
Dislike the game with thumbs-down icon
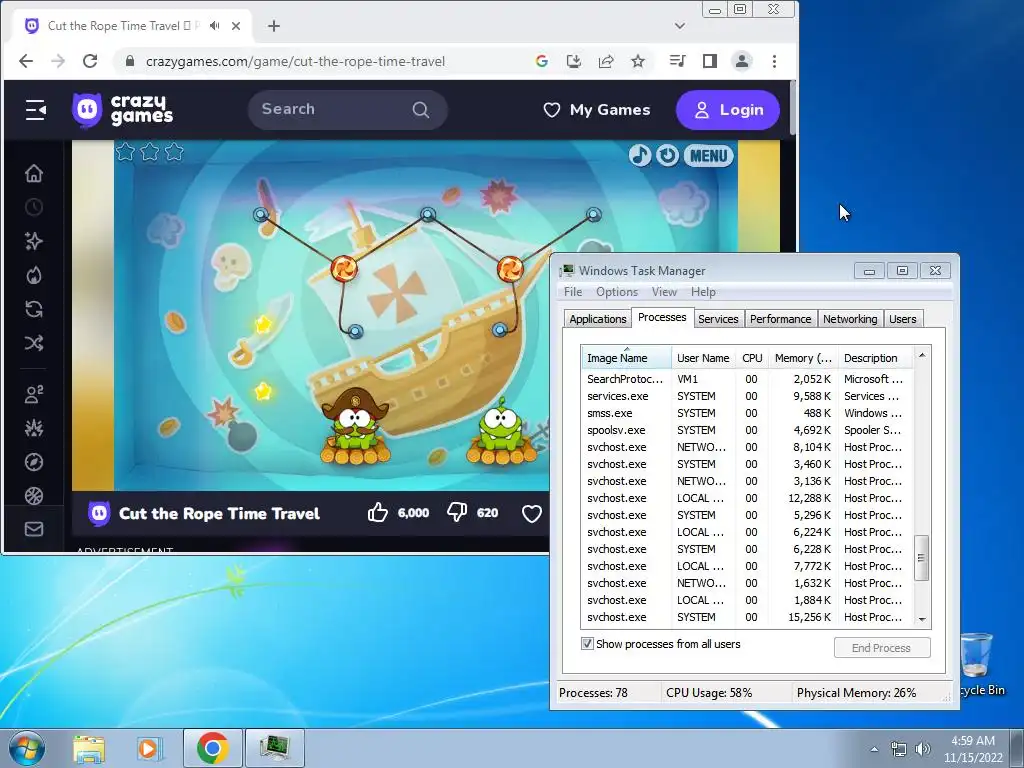tap(457, 513)
